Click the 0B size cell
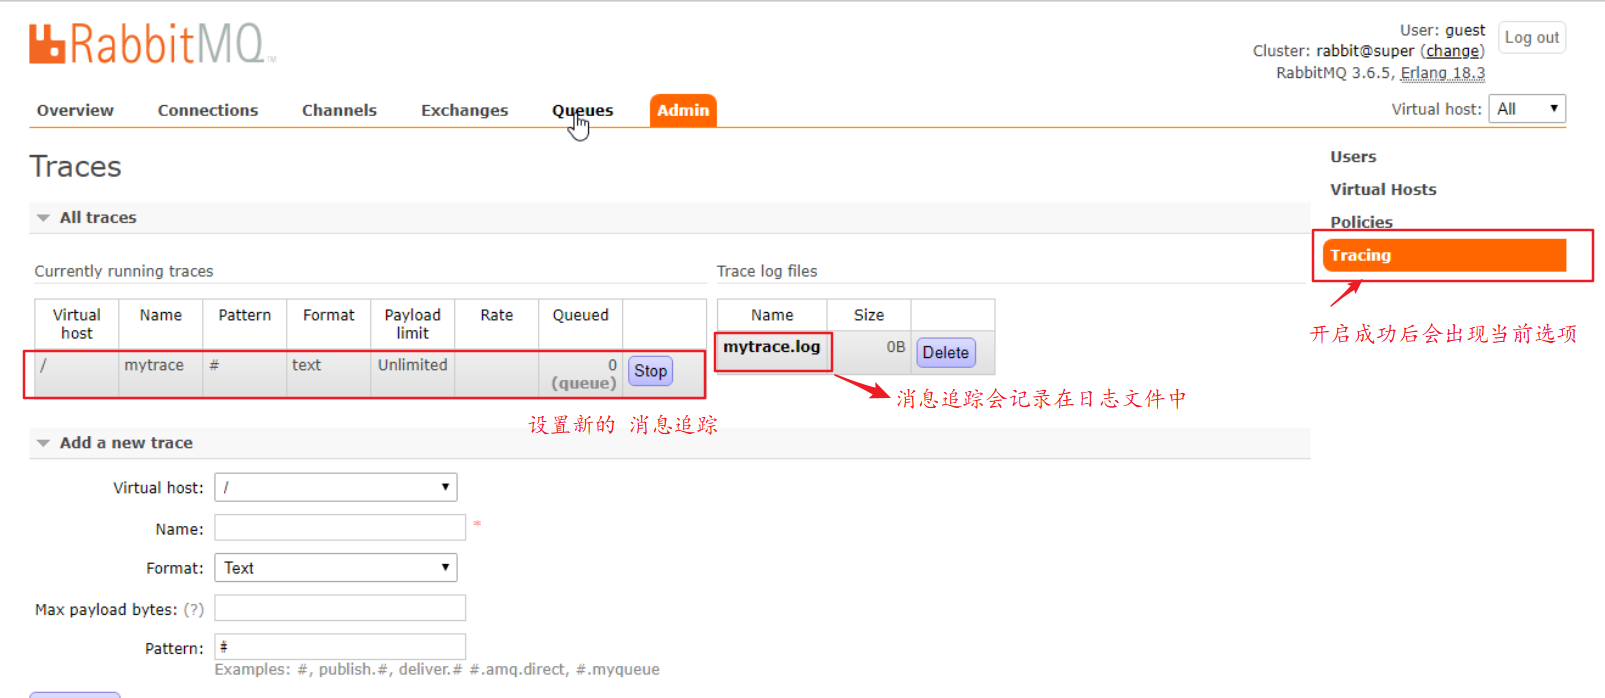1605x698 pixels. click(869, 353)
